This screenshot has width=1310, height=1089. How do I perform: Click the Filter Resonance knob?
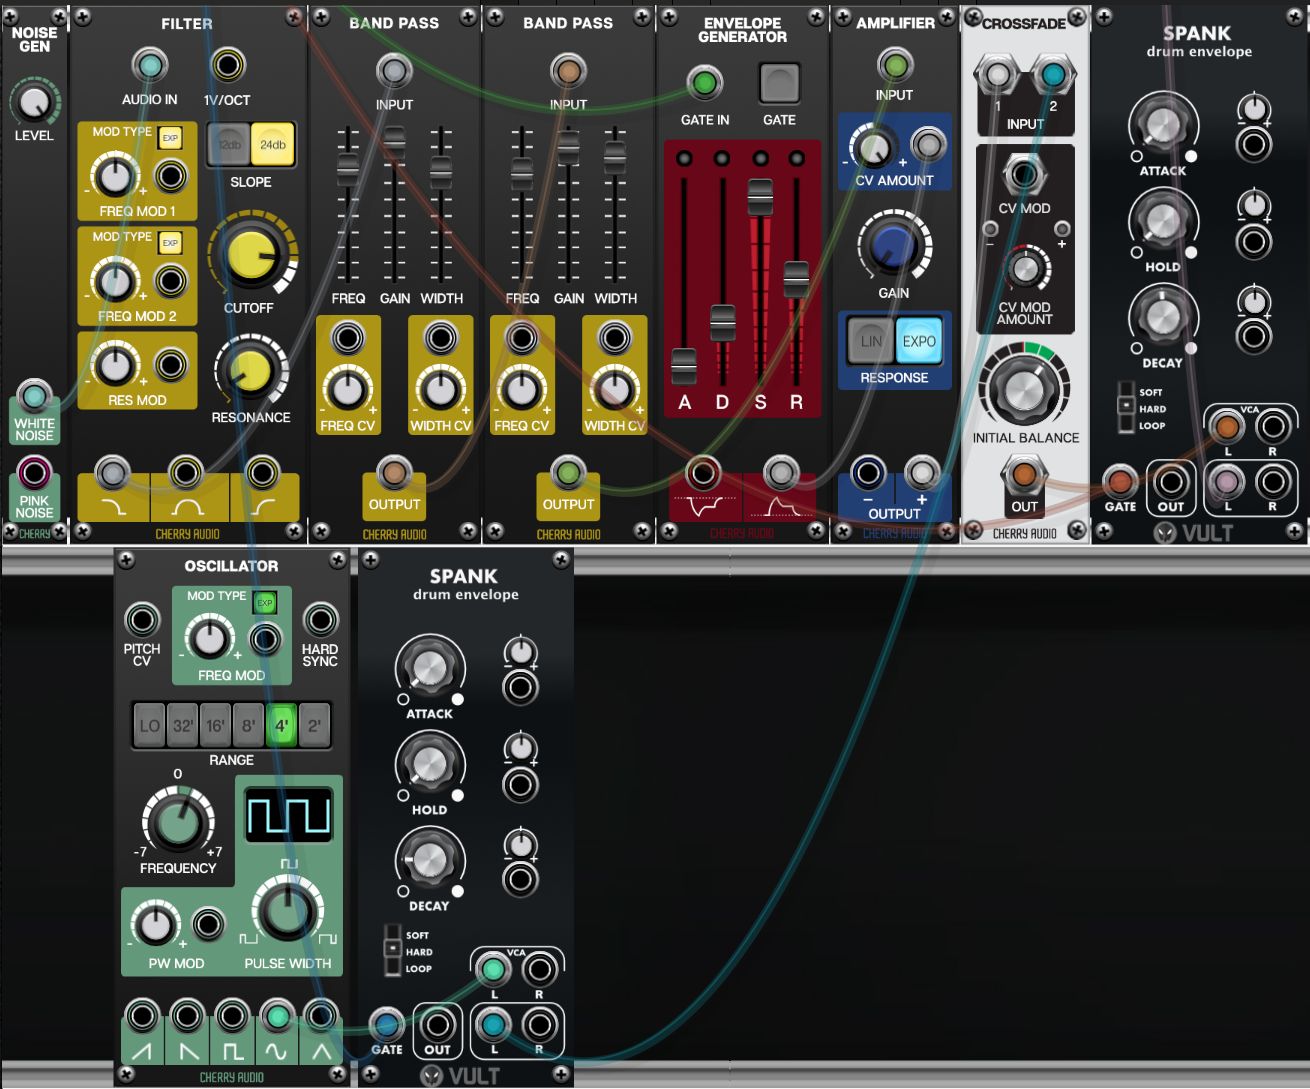[x=250, y=370]
